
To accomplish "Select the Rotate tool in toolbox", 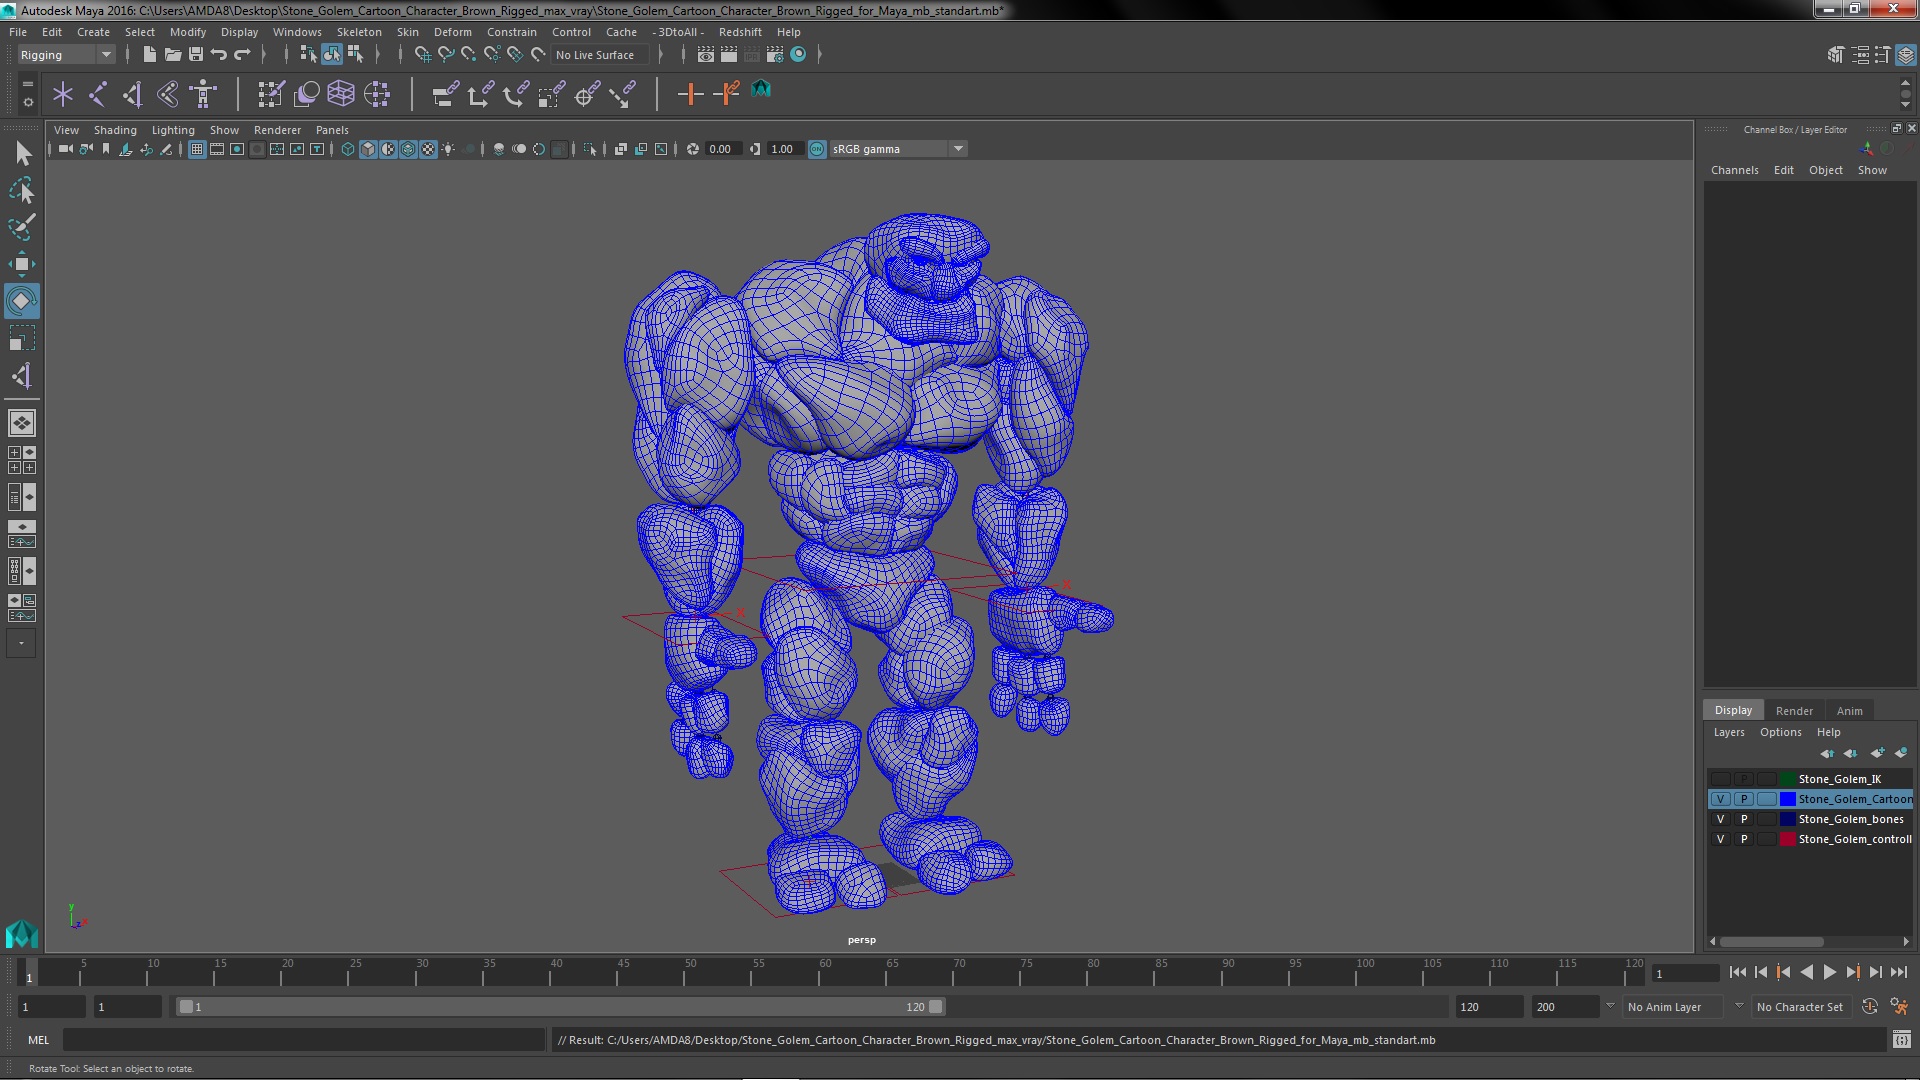I will click(21, 301).
